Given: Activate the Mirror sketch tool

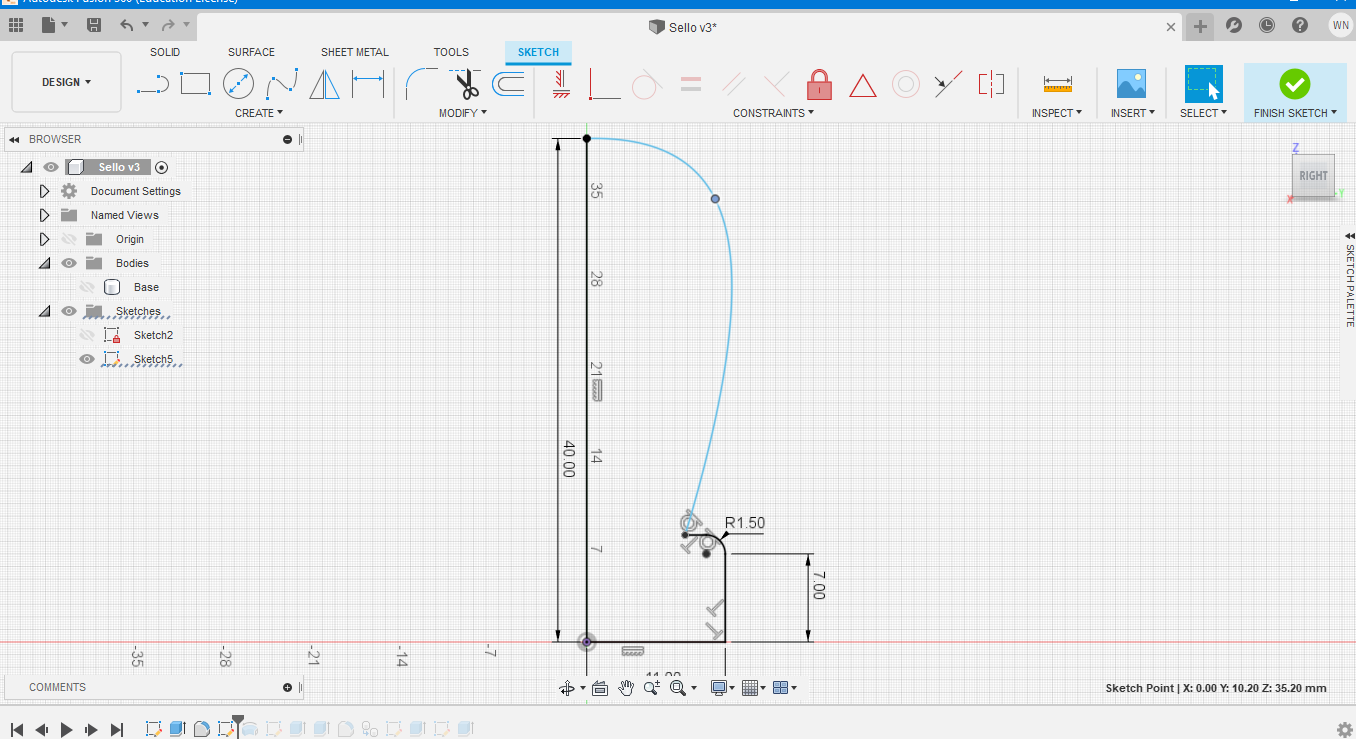Looking at the screenshot, I should (324, 85).
